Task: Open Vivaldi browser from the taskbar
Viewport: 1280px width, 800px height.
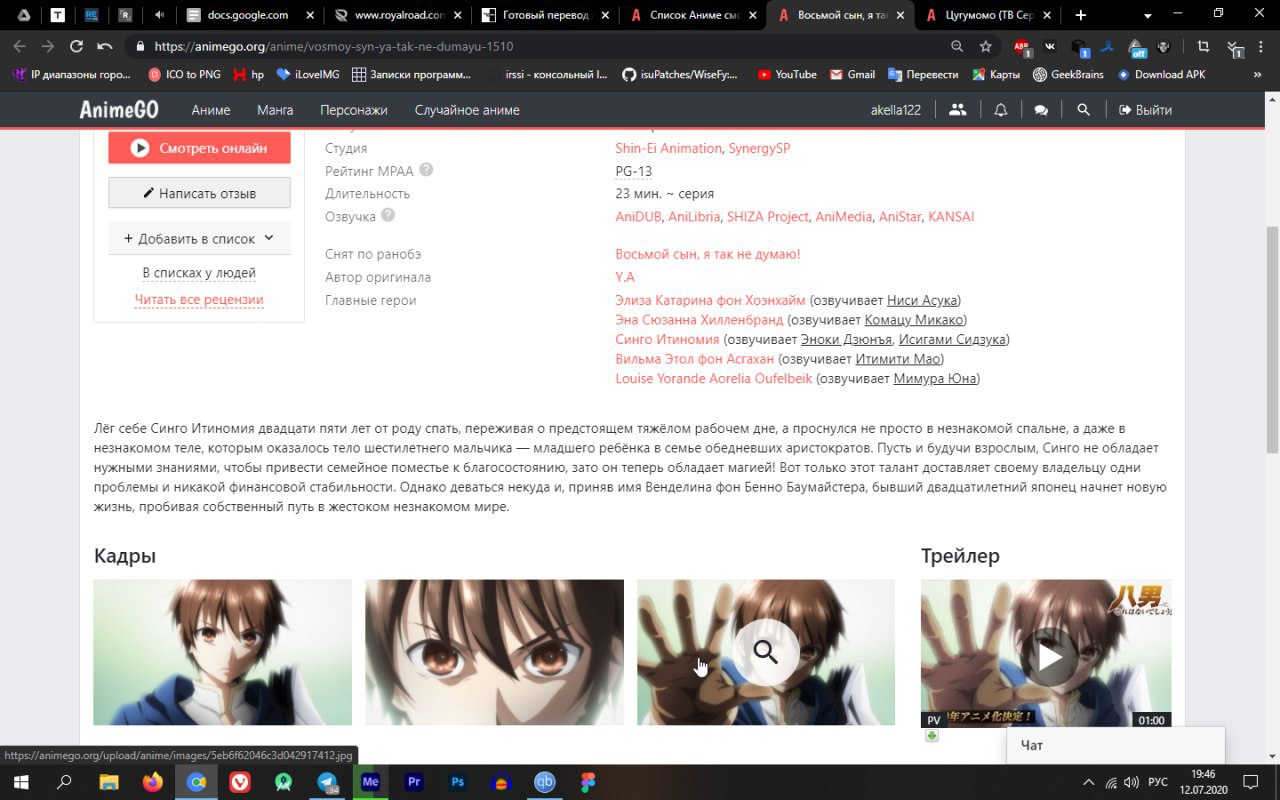Action: 240,782
